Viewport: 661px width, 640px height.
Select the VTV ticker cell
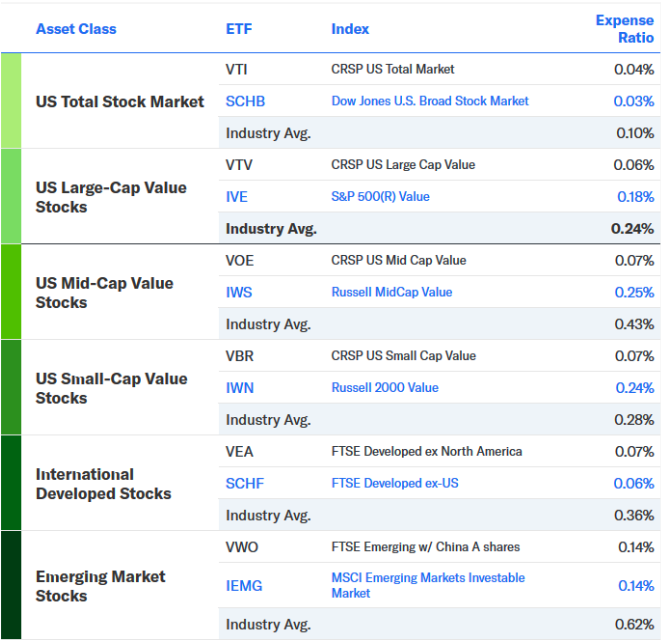point(239,165)
